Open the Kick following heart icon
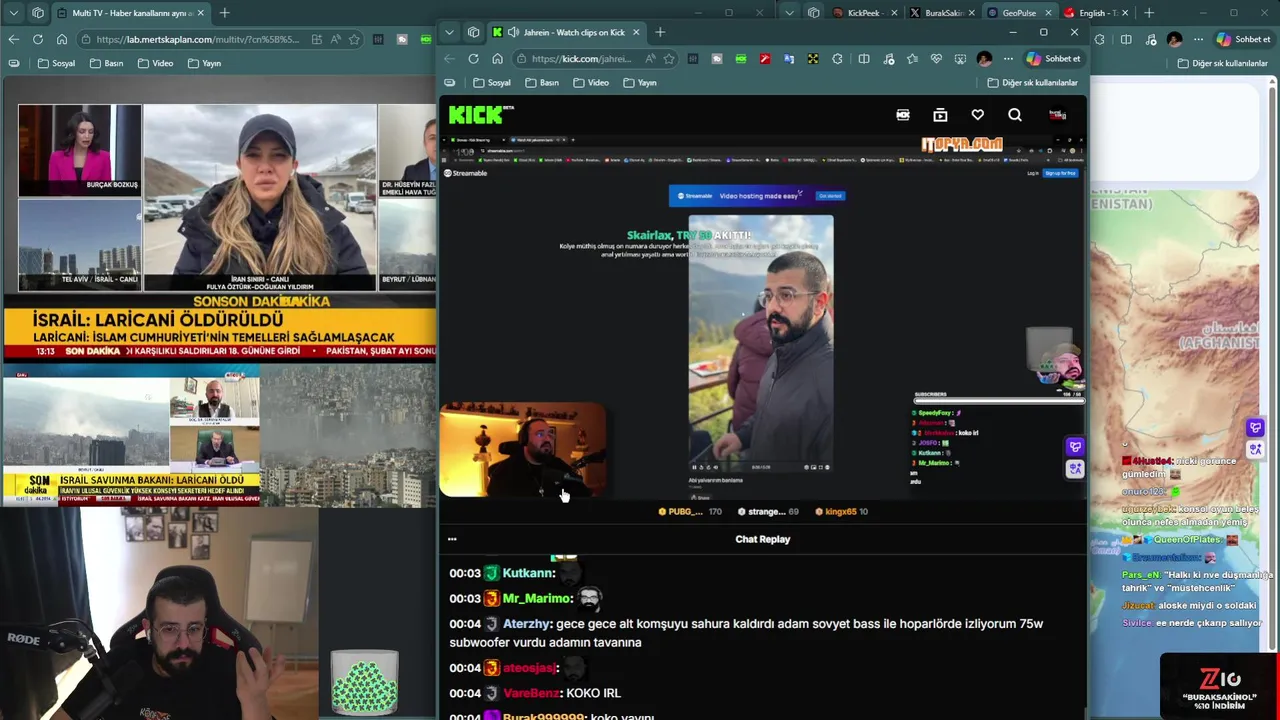 [978, 115]
